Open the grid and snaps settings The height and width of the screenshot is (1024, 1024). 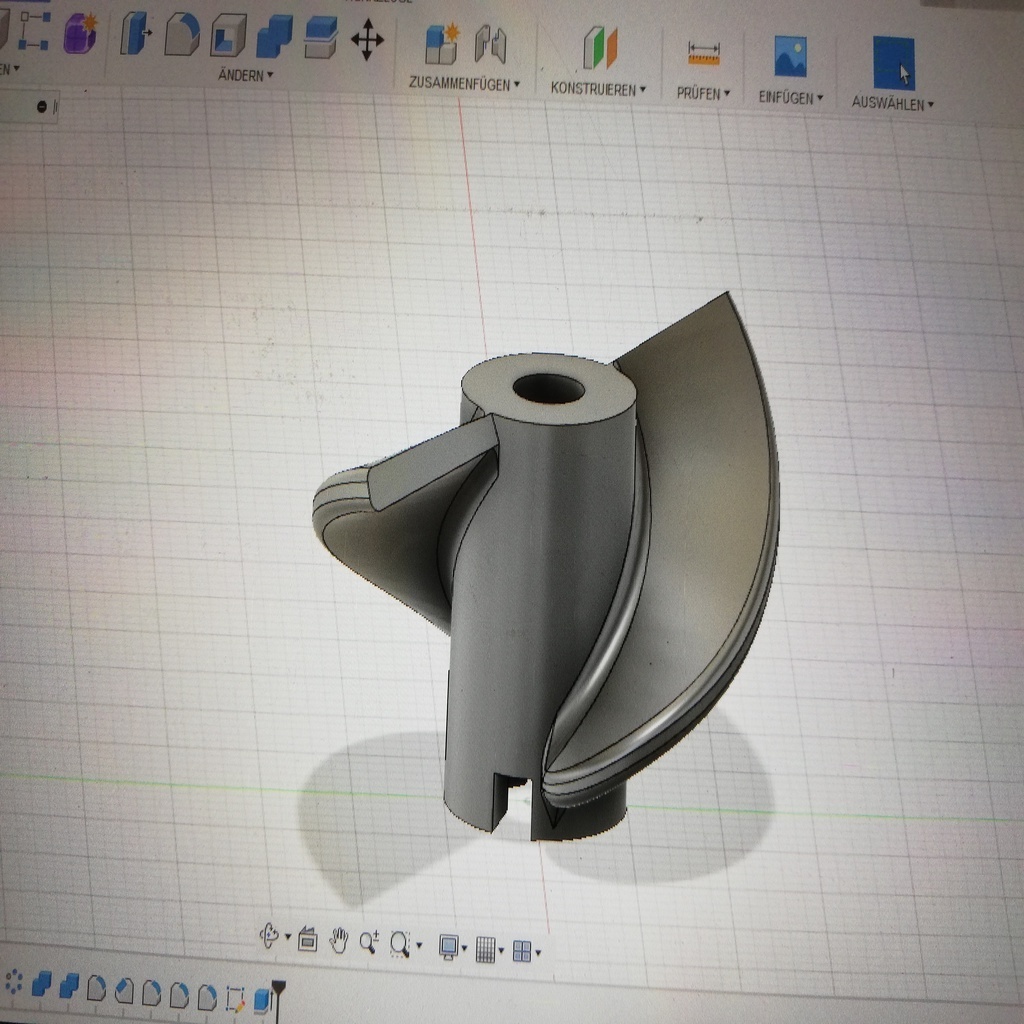[487, 949]
